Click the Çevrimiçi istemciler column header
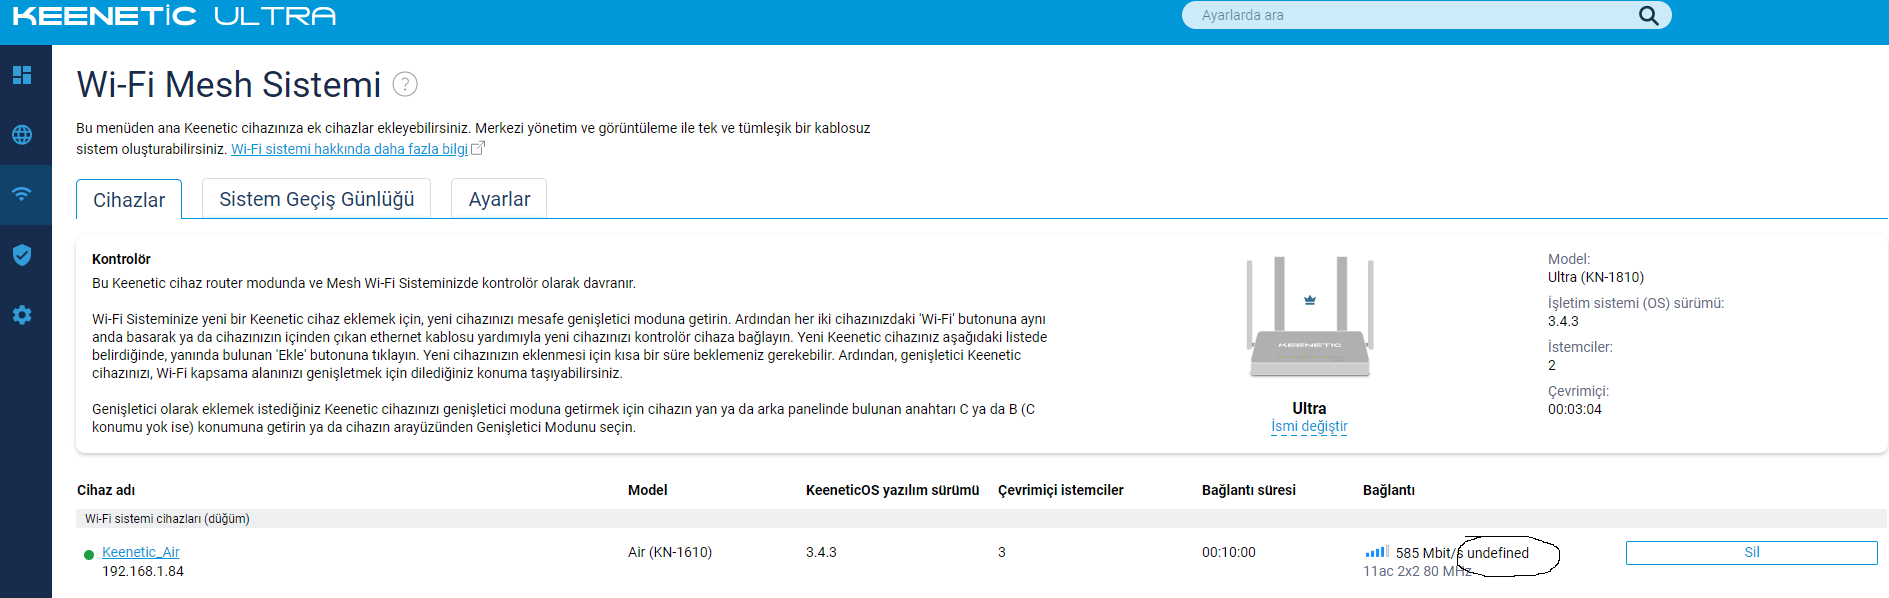 click(1060, 490)
